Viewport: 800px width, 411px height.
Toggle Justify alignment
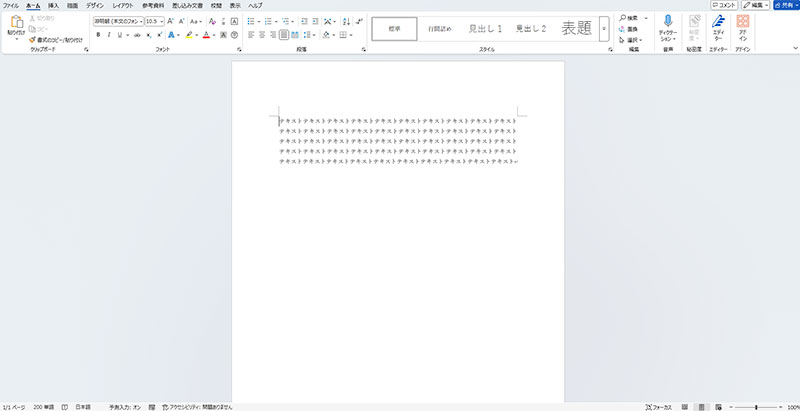tap(284, 35)
